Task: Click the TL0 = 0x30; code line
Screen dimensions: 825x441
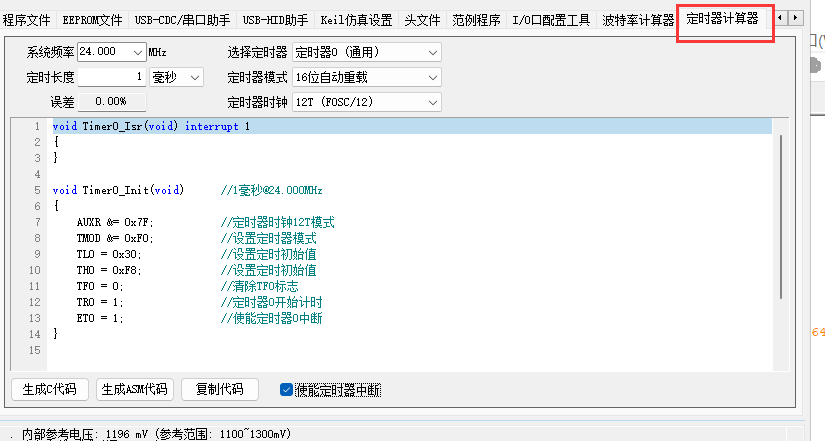Action: (109, 254)
